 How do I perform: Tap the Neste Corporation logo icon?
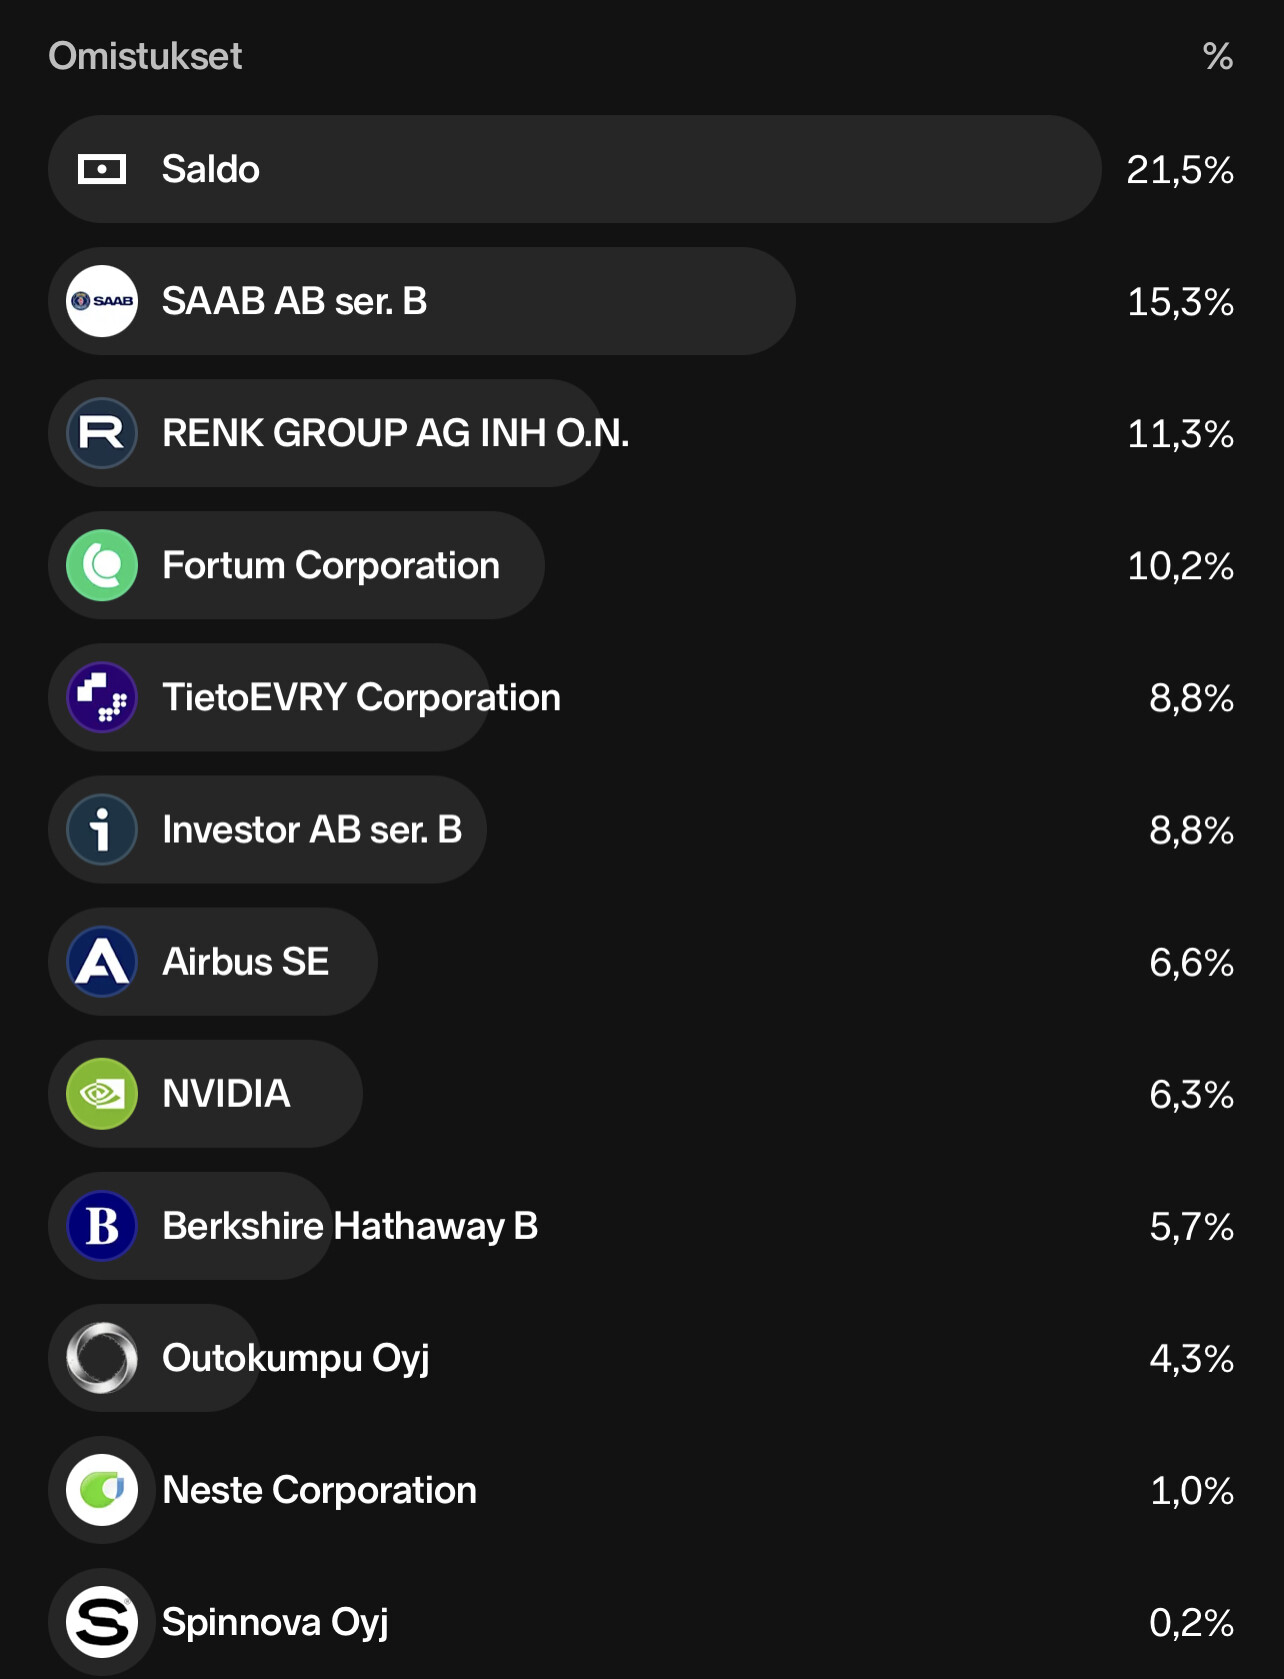tap(102, 1490)
